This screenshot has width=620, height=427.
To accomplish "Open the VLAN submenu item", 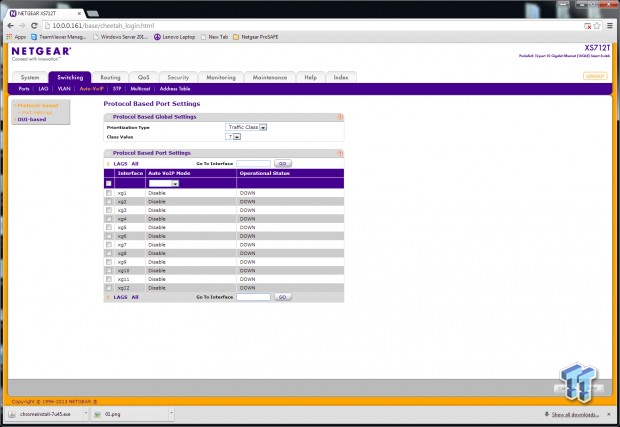I will 64,89.
